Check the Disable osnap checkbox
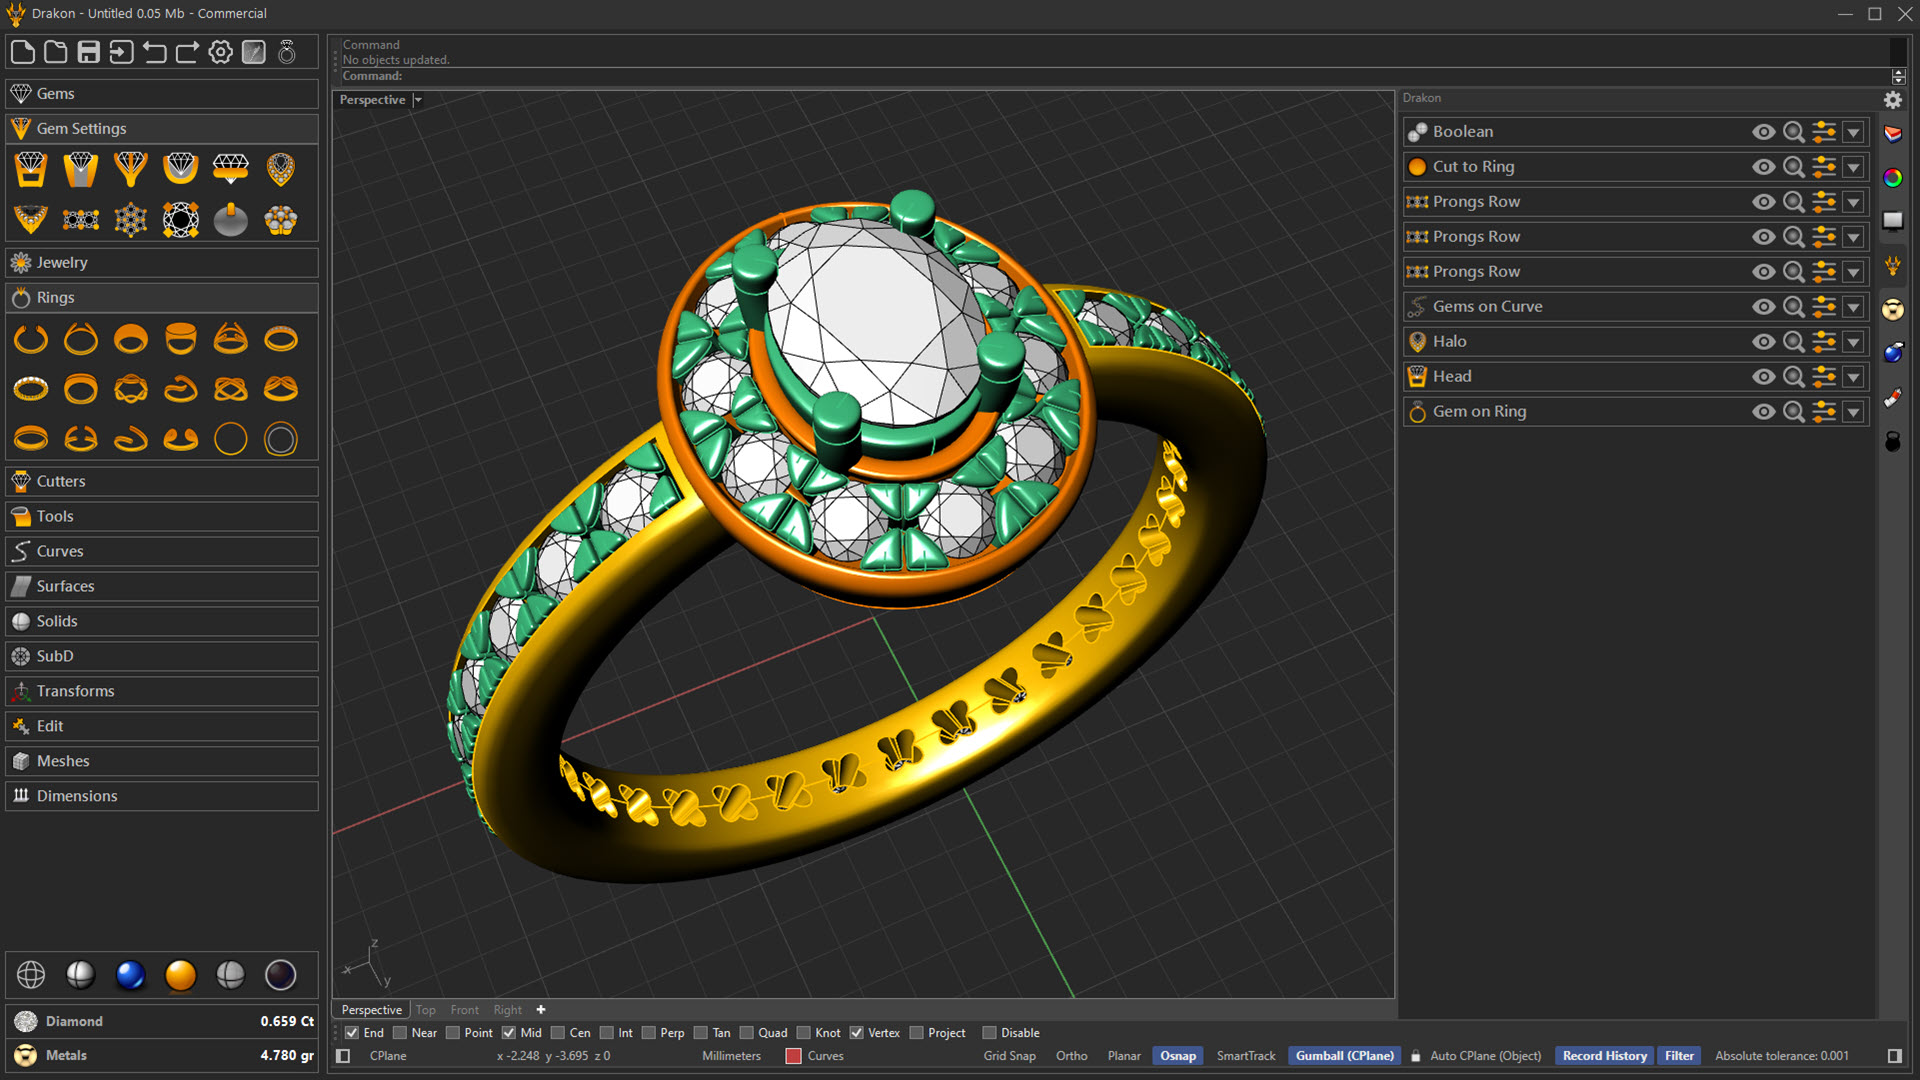Screen dimensions: 1920x1080 [x=990, y=1033]
